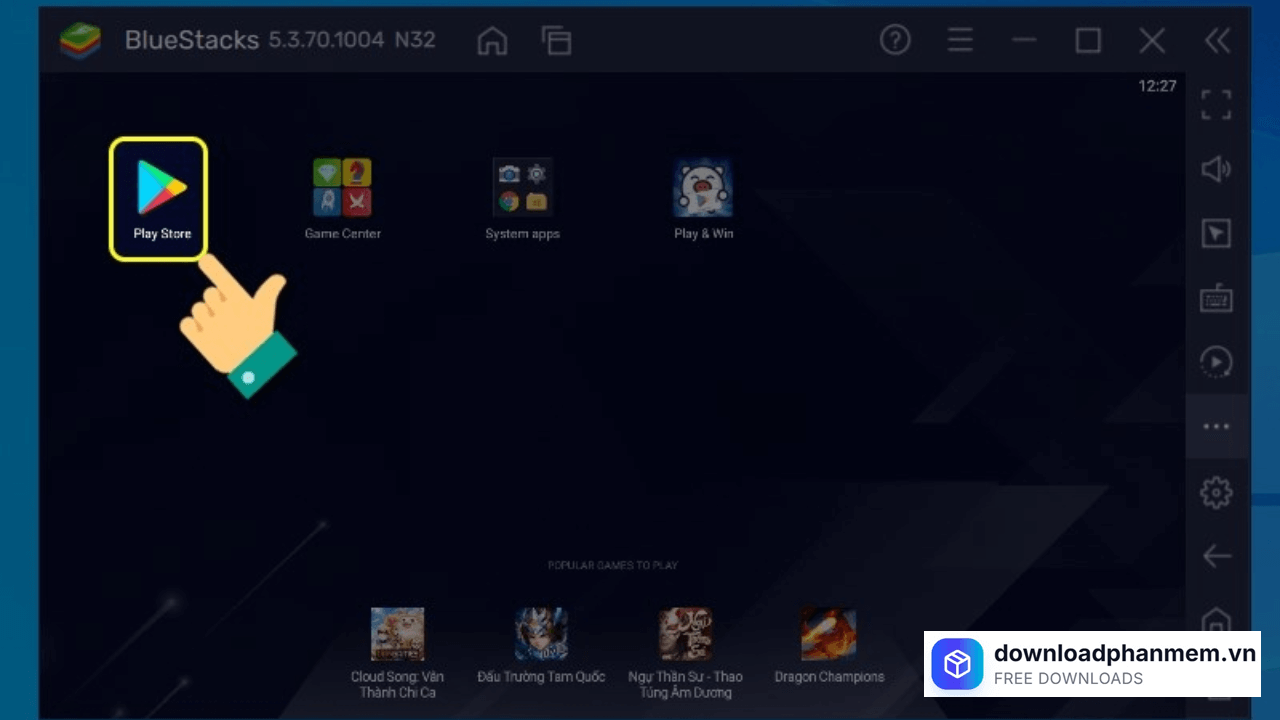Screen dimensions: 1280x720
Task: Collapse the sidebar with the double-arrow chevron
Action: tap(1216, 41)
